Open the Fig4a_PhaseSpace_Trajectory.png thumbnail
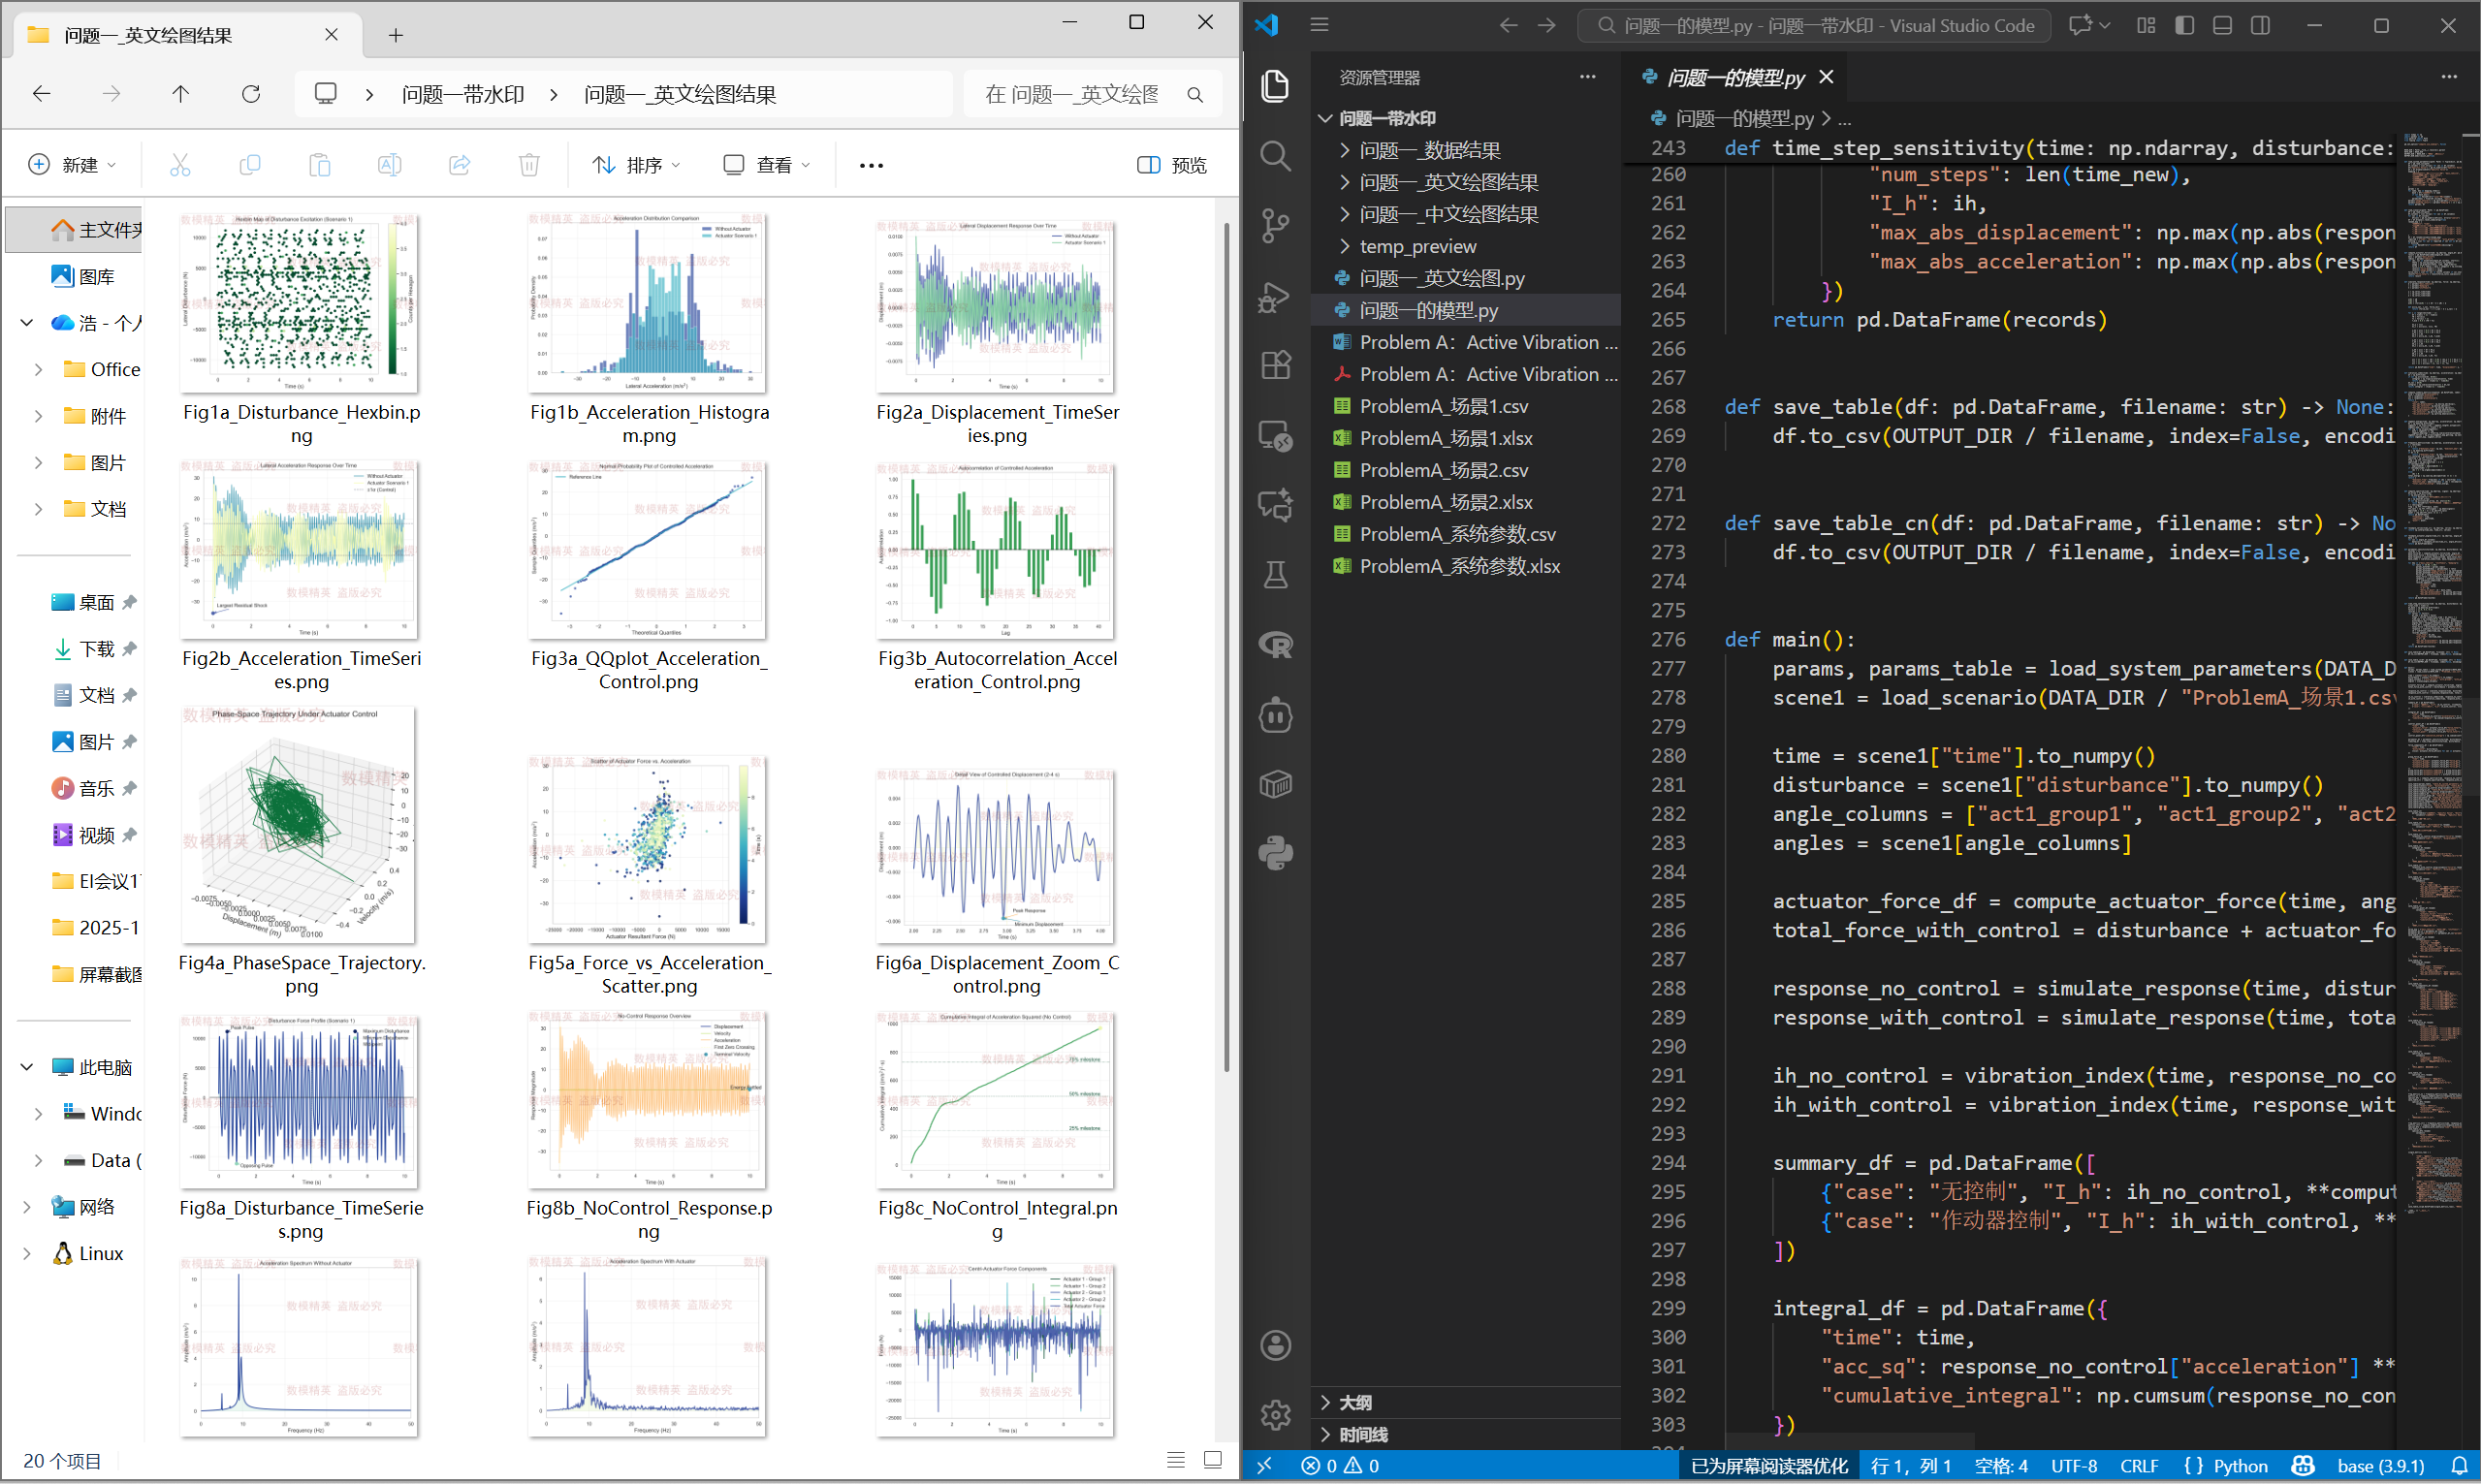Viewport: 2481px width, 1484px height. click(x=298, y=825)
